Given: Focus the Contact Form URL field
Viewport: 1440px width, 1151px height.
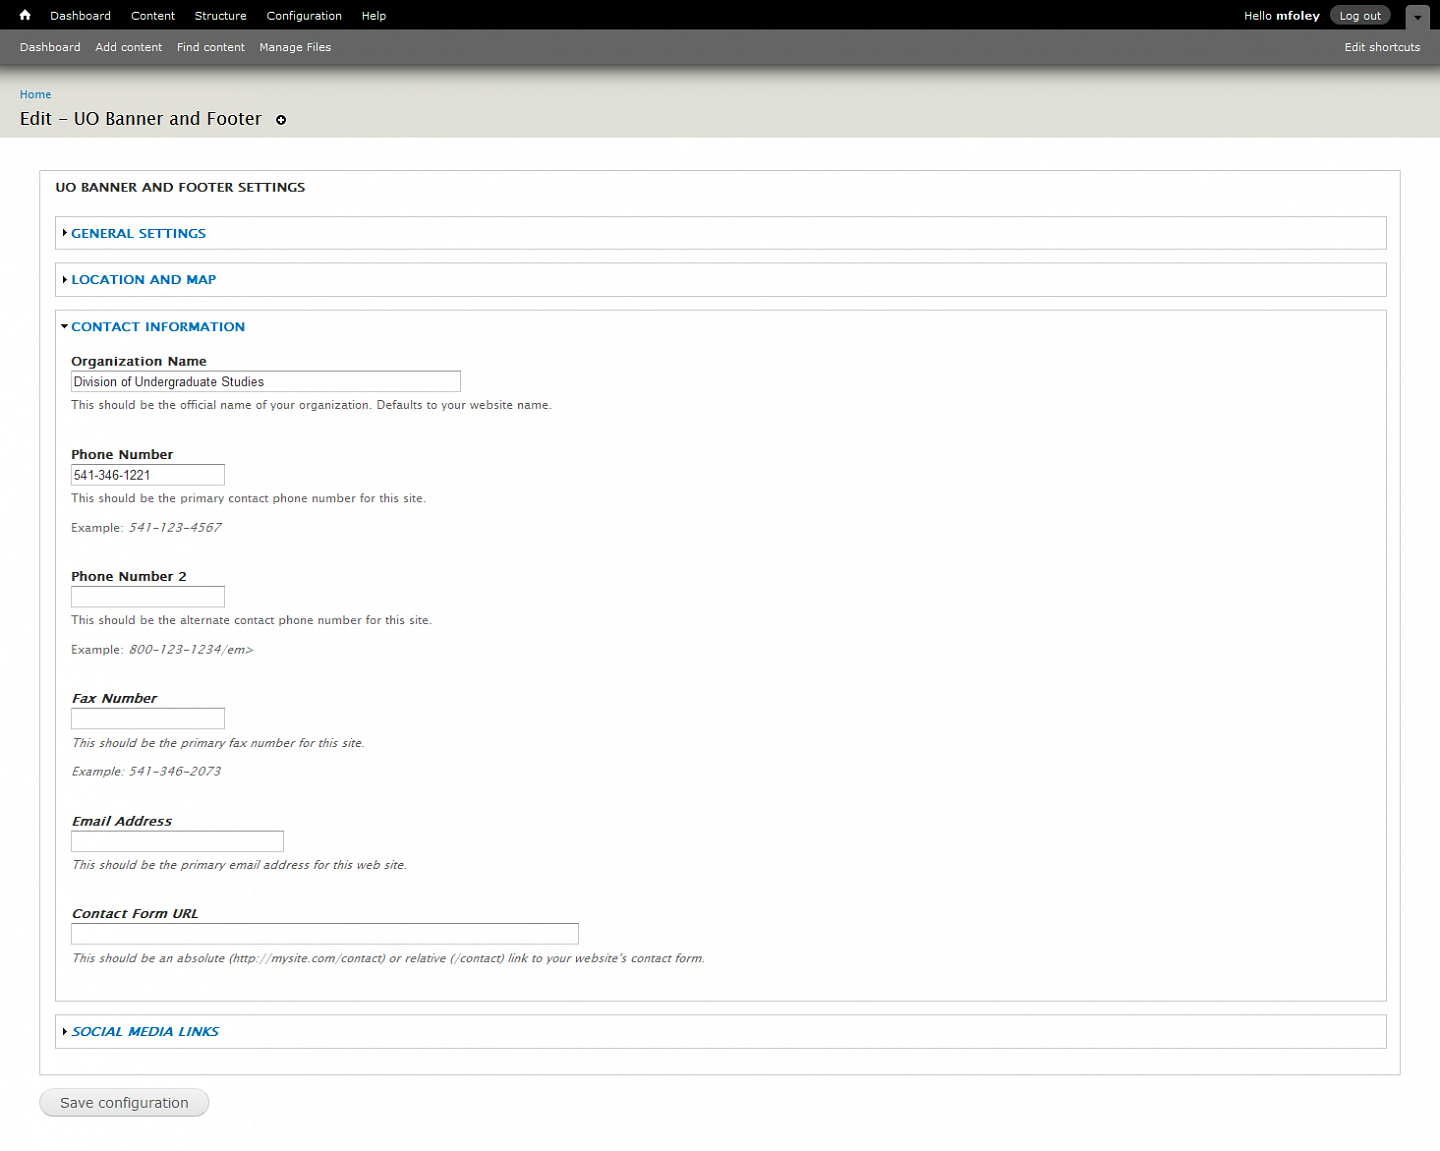Looking at the screenshot, I should click(325, 934).
